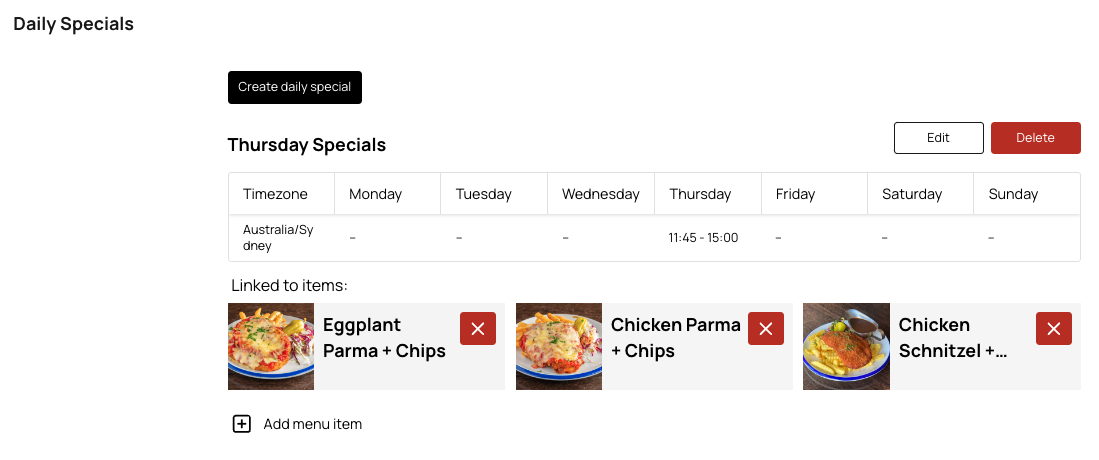
Task: Click the Thursday column header
Action: [700, 194]
